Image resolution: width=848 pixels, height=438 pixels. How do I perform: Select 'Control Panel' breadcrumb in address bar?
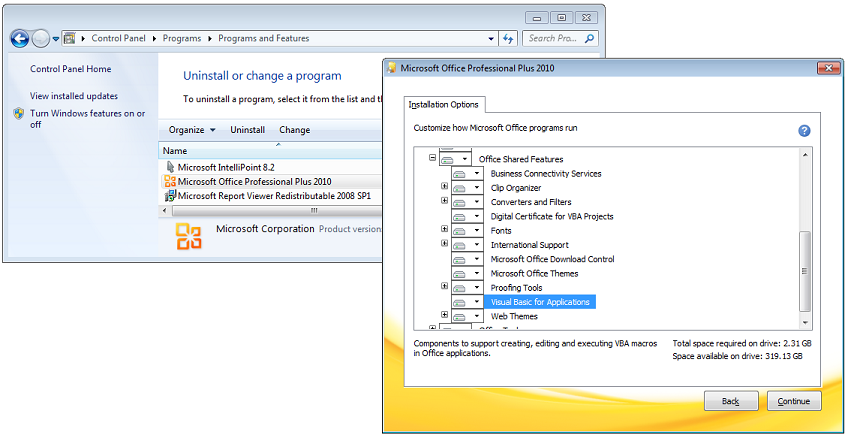[x=120, y=38]
